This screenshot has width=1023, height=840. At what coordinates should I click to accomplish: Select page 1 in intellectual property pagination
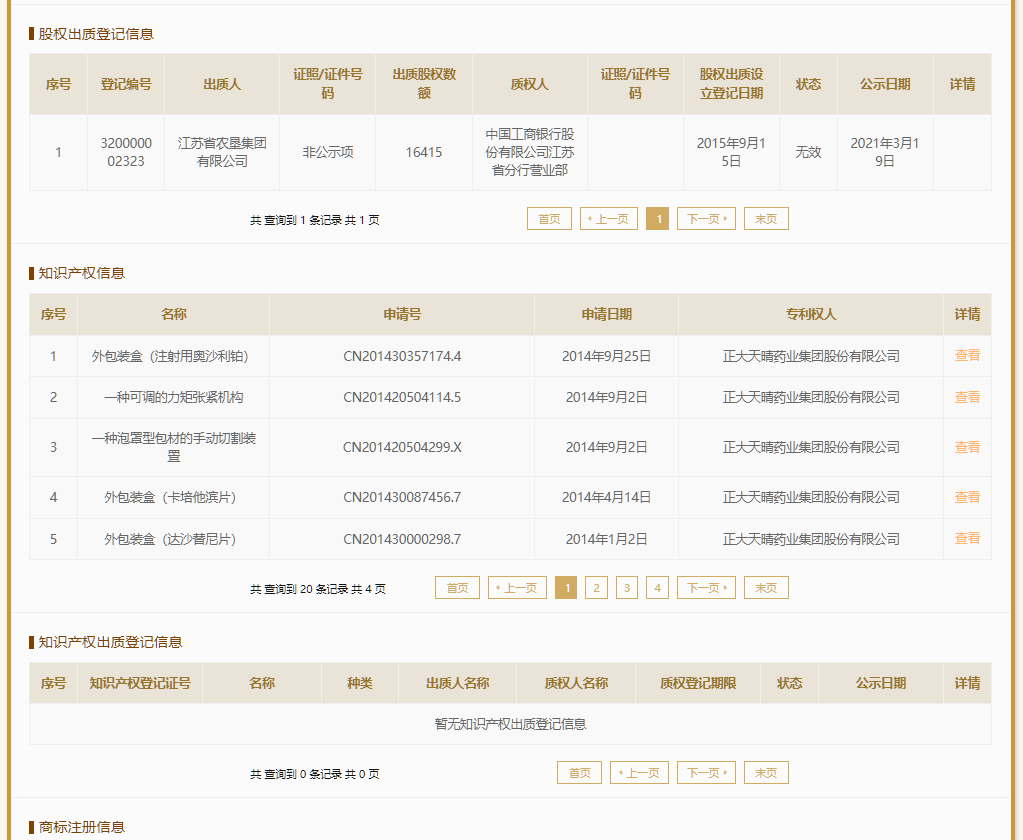click(x=566, y=588)
